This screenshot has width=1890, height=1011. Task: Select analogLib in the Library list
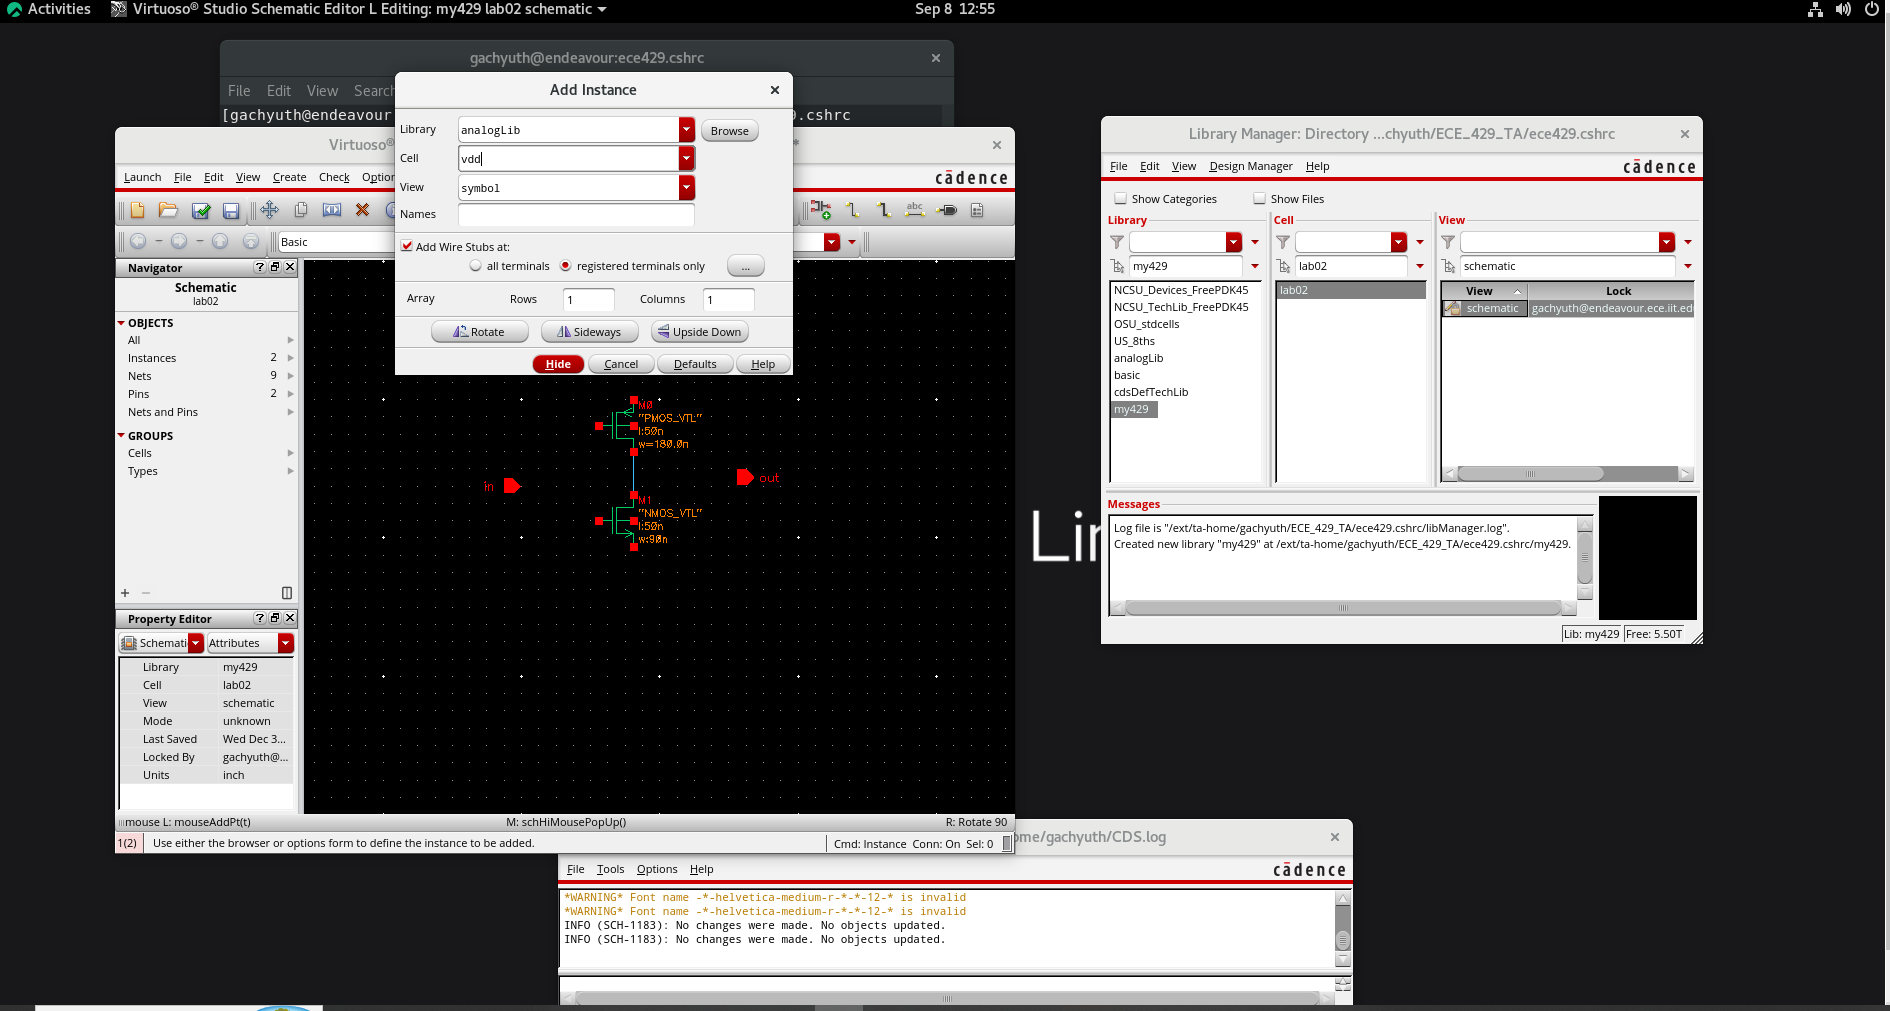click(1138, 358)
